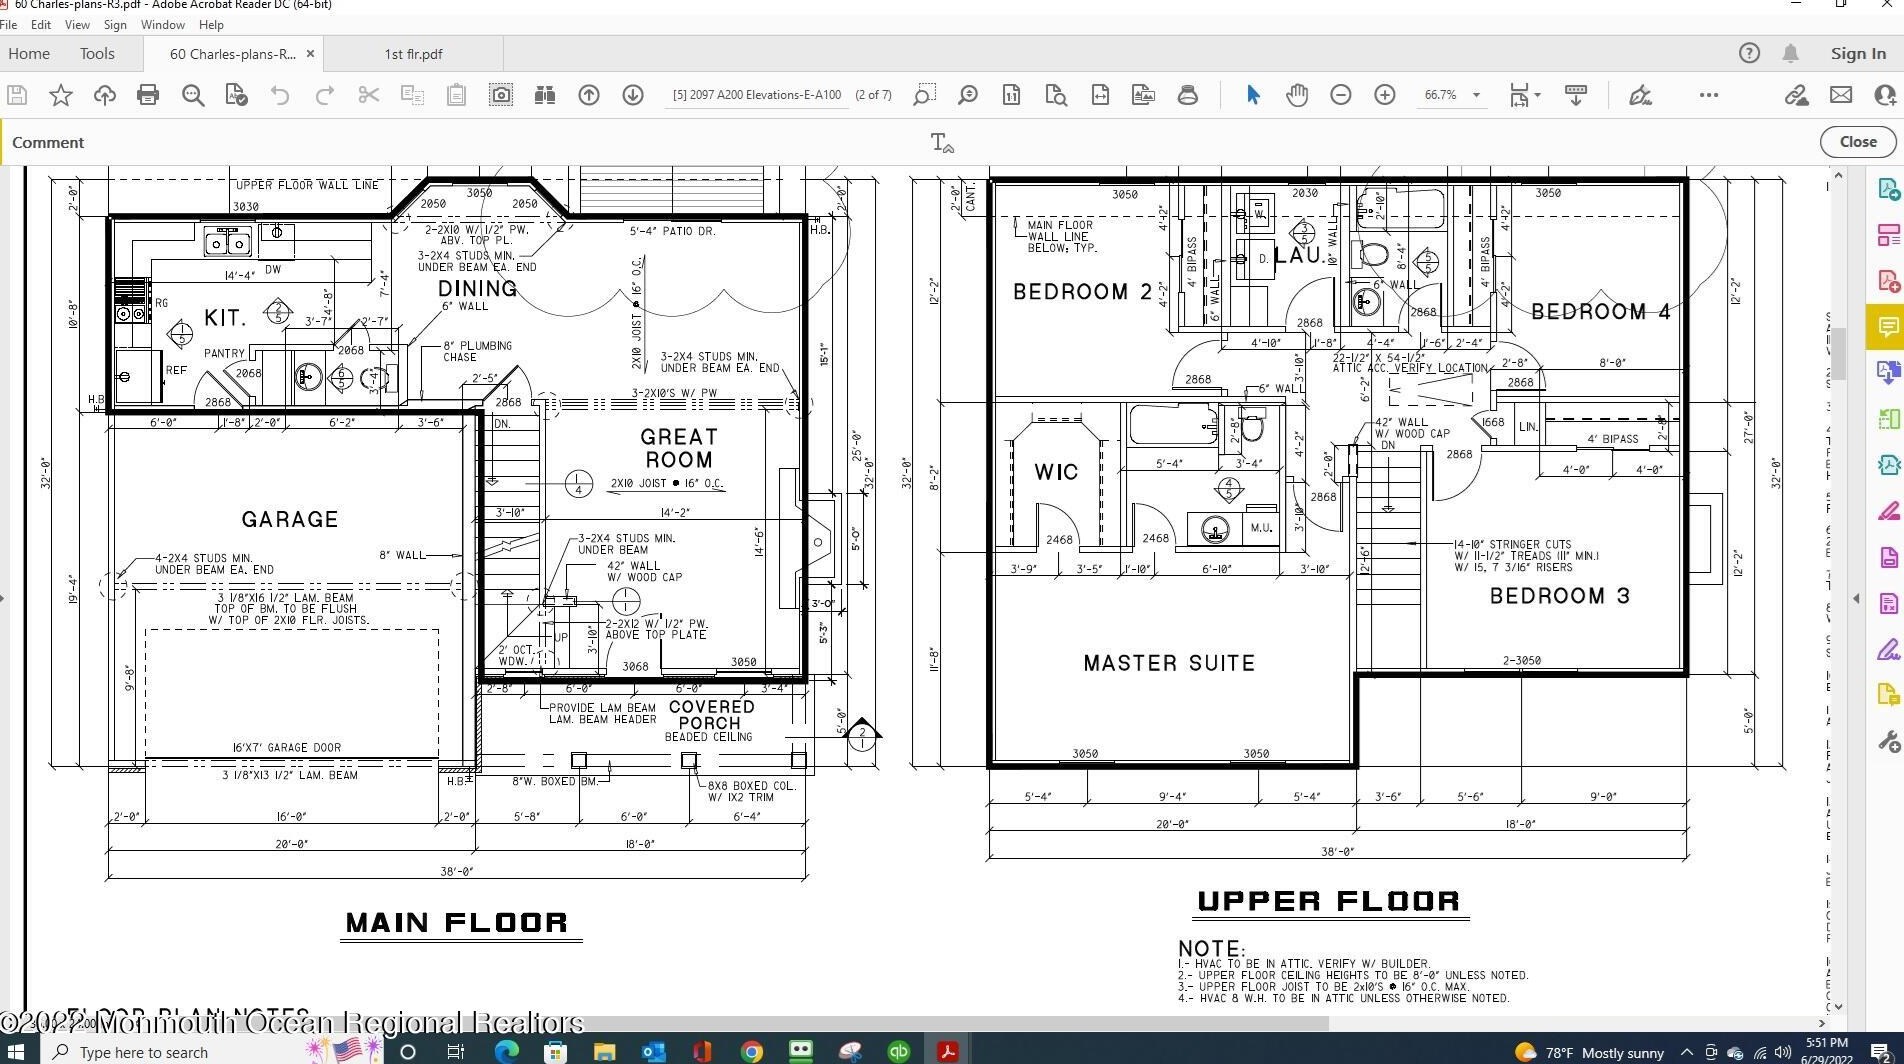Screen dimensions: 1904x1064
Task: Bookmark file with star icon
Action: pos(61,95)
